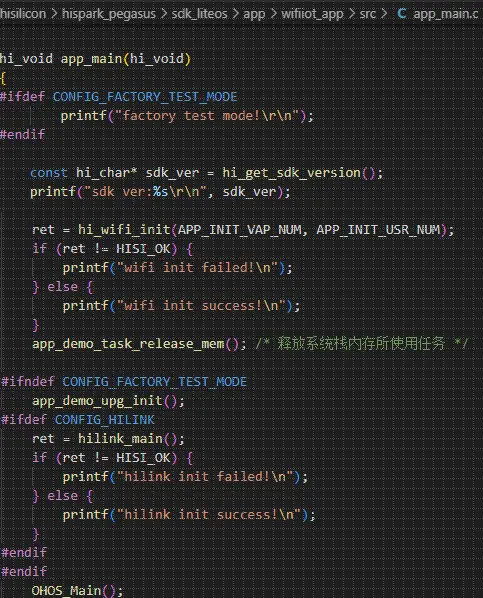Select the src breadcrumb folder

tap(367, 14)
